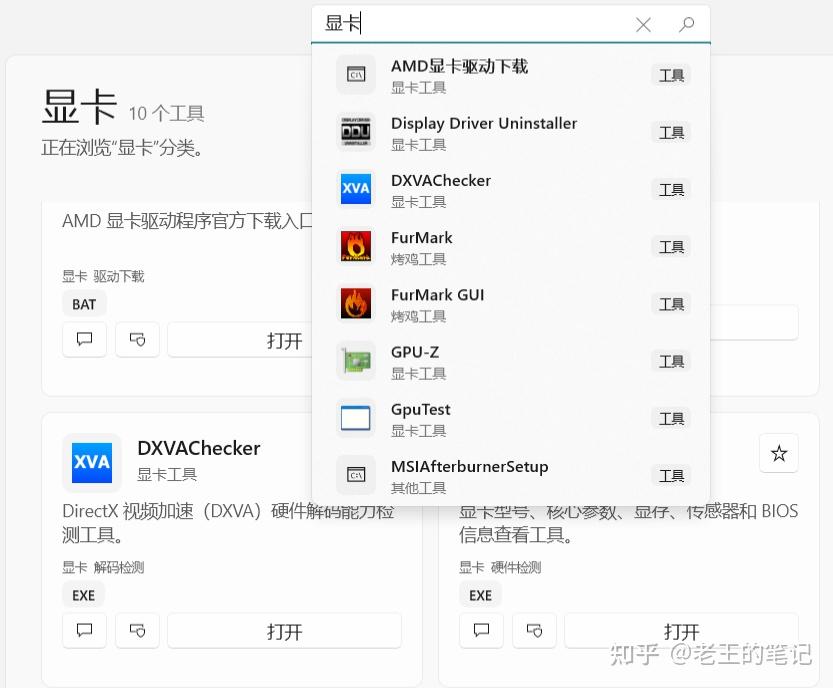The image size is (833, 688).
Task: Favorite the right-hand tool with the star icon
Action: [x=779, y=453]
